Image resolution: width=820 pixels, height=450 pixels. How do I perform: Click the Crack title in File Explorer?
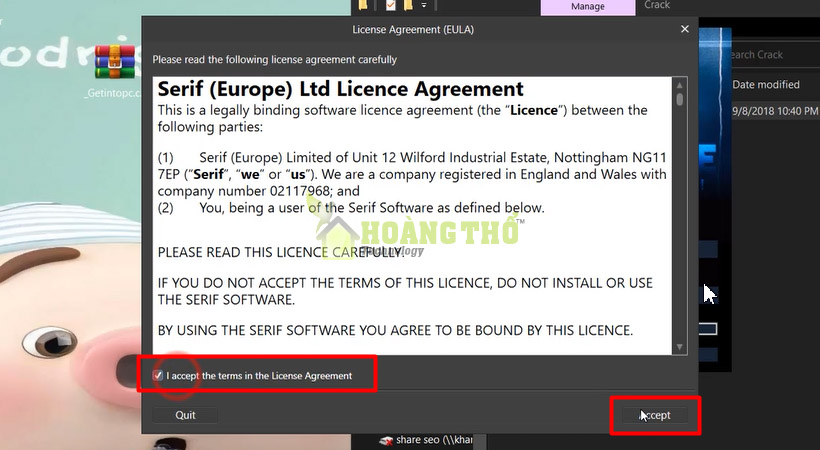click(x=657, y=5)
